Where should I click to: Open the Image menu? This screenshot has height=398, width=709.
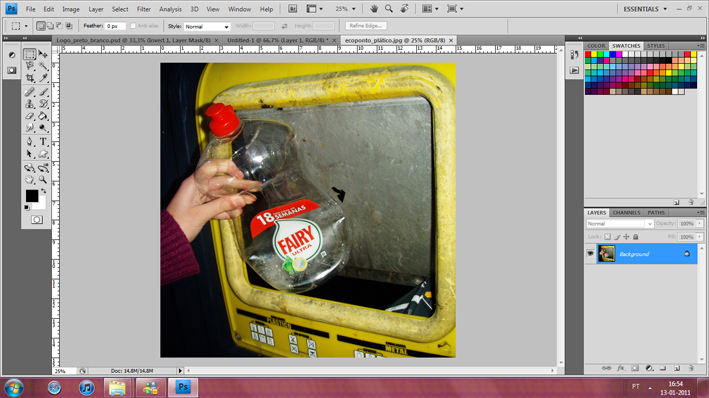71,9
